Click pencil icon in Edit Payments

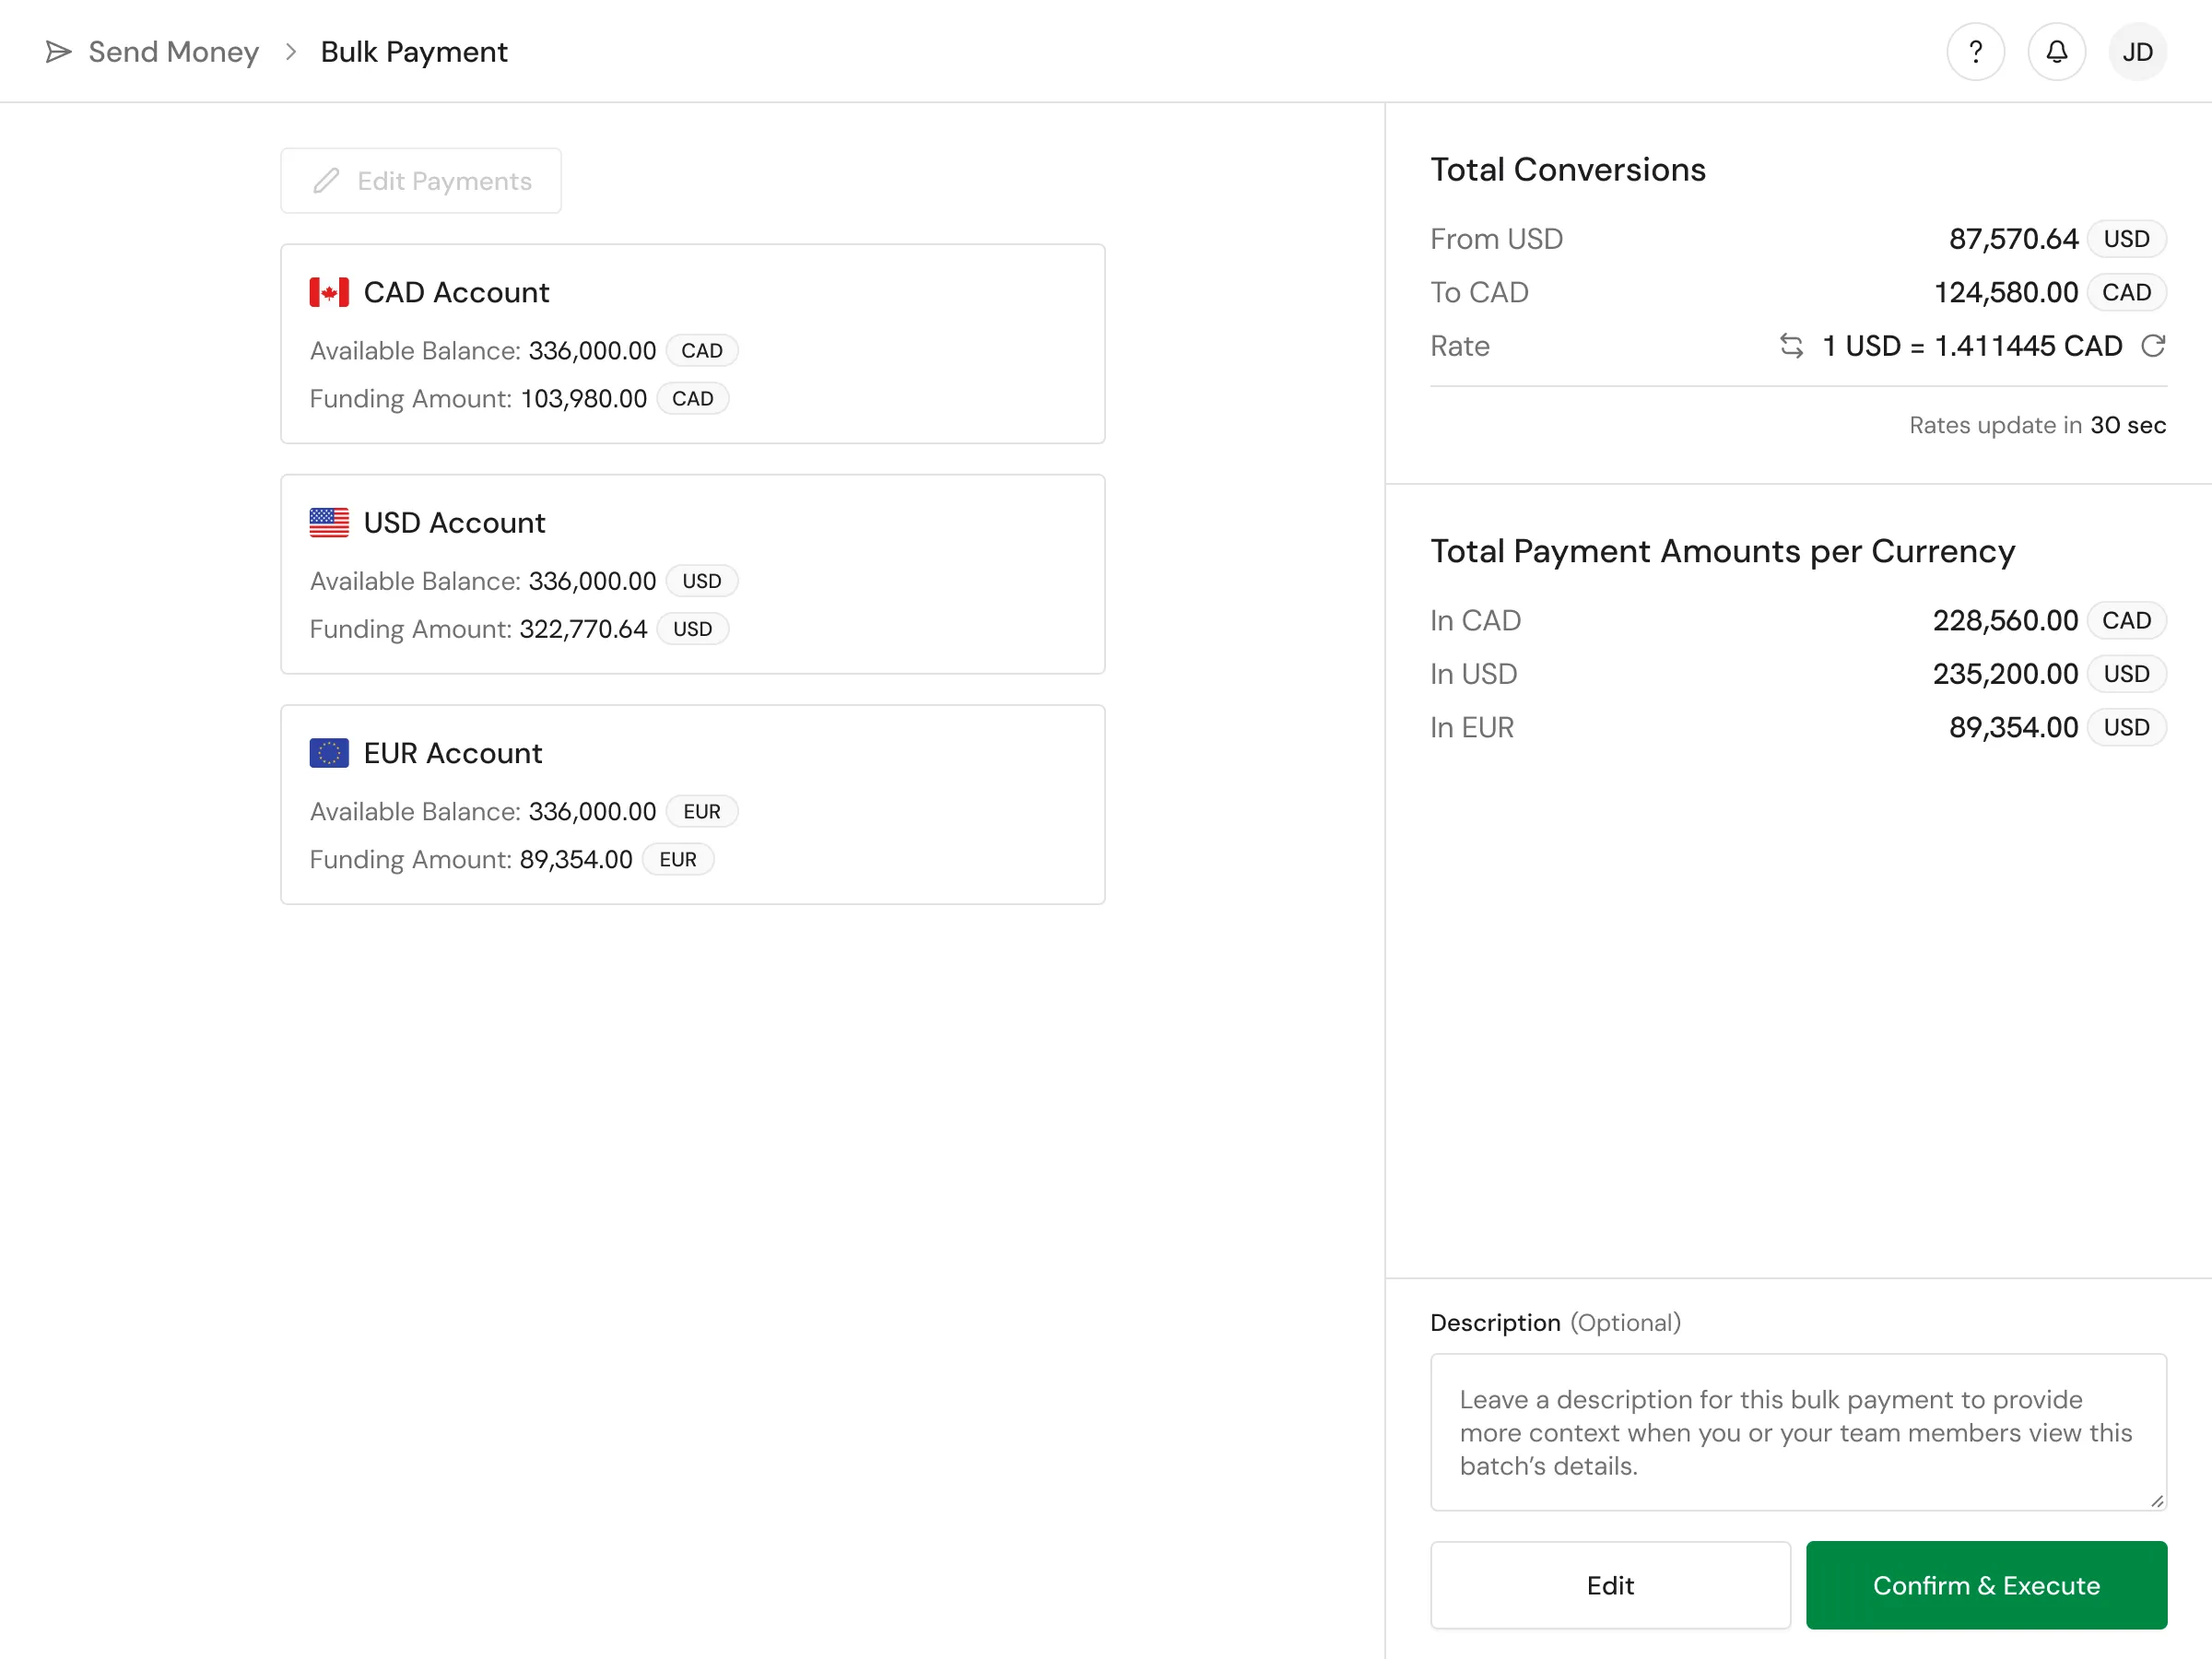pos(326,181)
